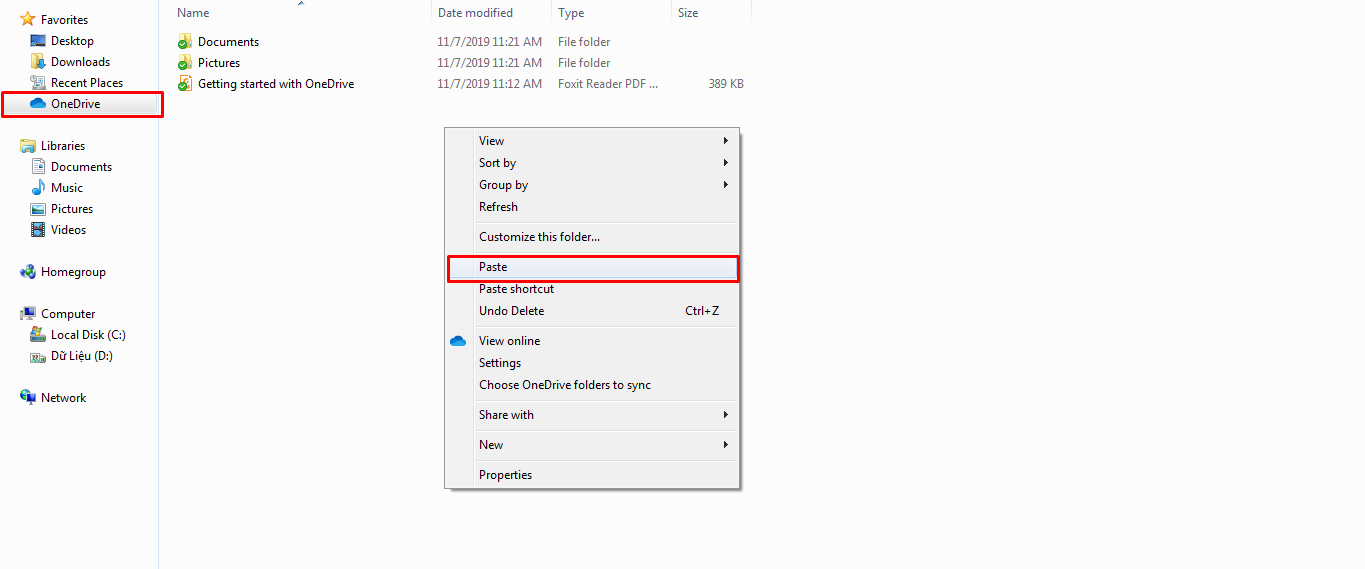This screenshot has height=569, width=1365.
Task: Select the Pictures folder name in file list
Action: (x=219, y=63)
